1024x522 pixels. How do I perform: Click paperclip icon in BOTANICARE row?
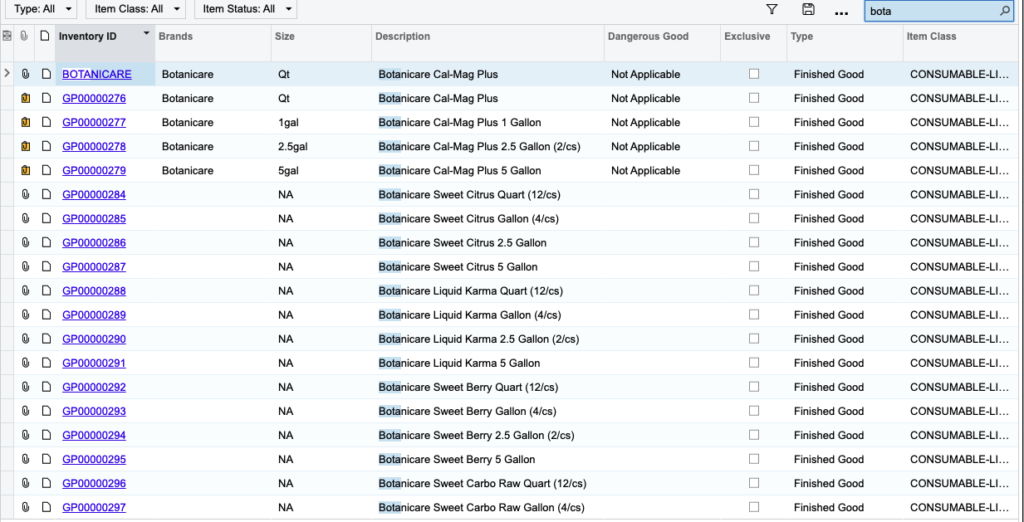tap(25, 74)
